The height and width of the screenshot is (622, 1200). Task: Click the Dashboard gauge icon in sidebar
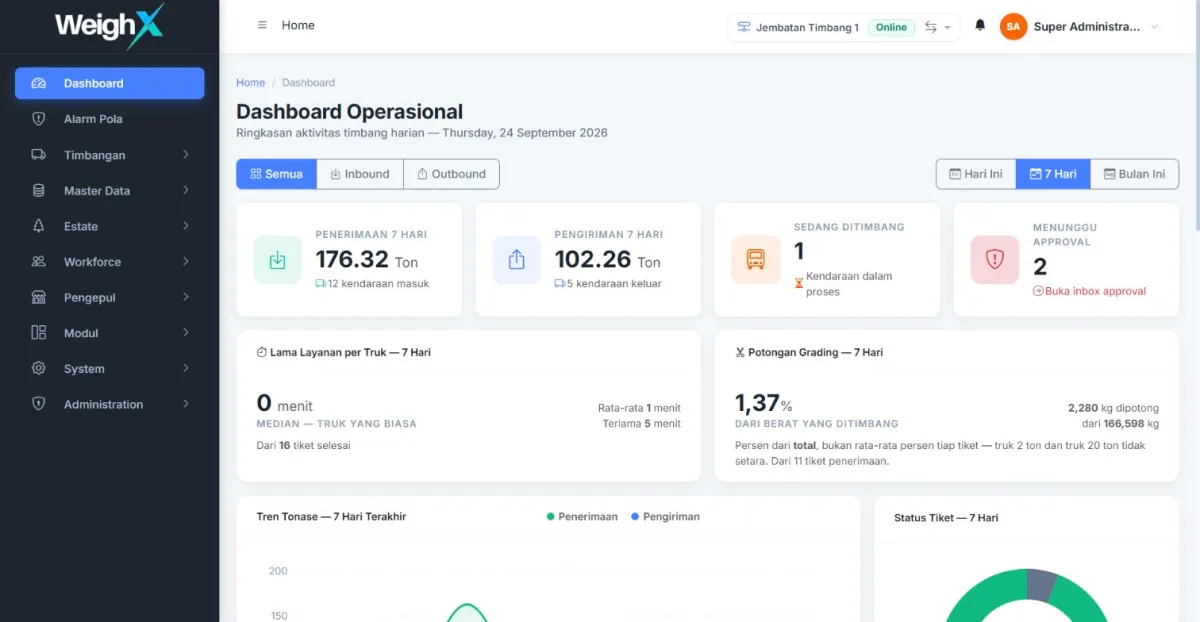coord(39,83)
